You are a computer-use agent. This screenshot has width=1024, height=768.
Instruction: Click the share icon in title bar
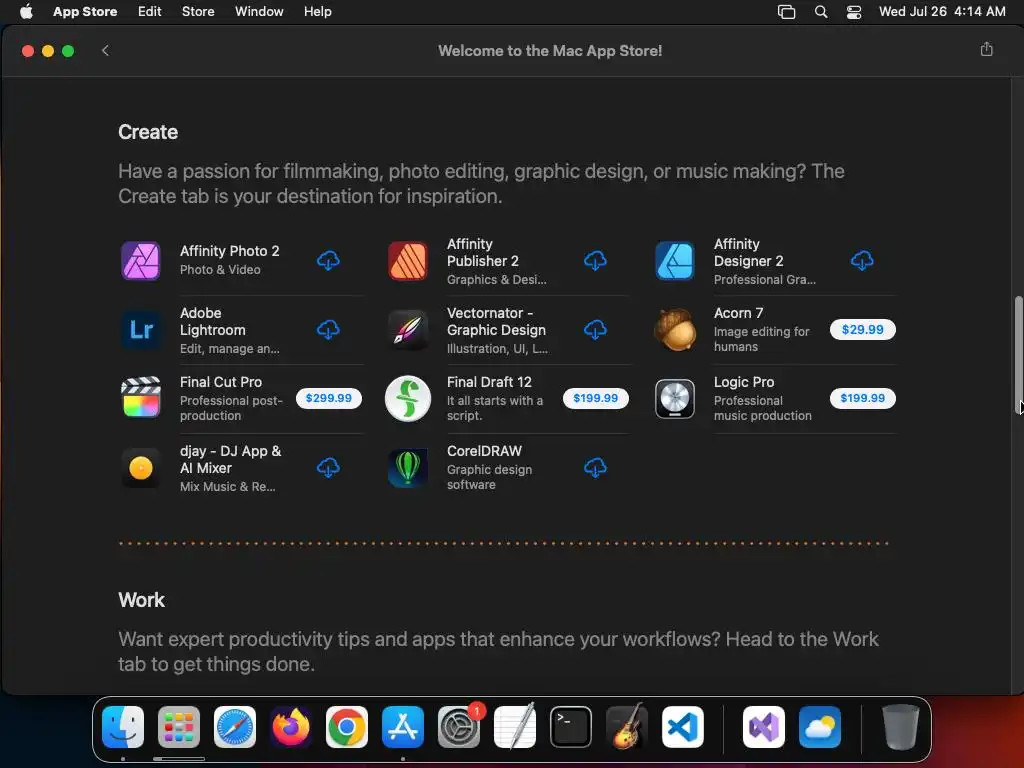tap(986, 50)
